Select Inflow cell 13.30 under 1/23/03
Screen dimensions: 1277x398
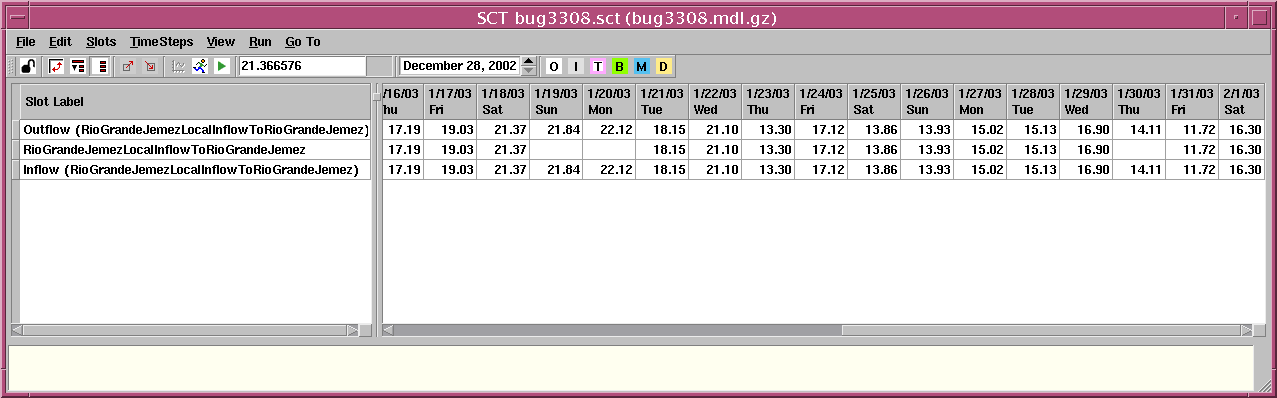768,170
